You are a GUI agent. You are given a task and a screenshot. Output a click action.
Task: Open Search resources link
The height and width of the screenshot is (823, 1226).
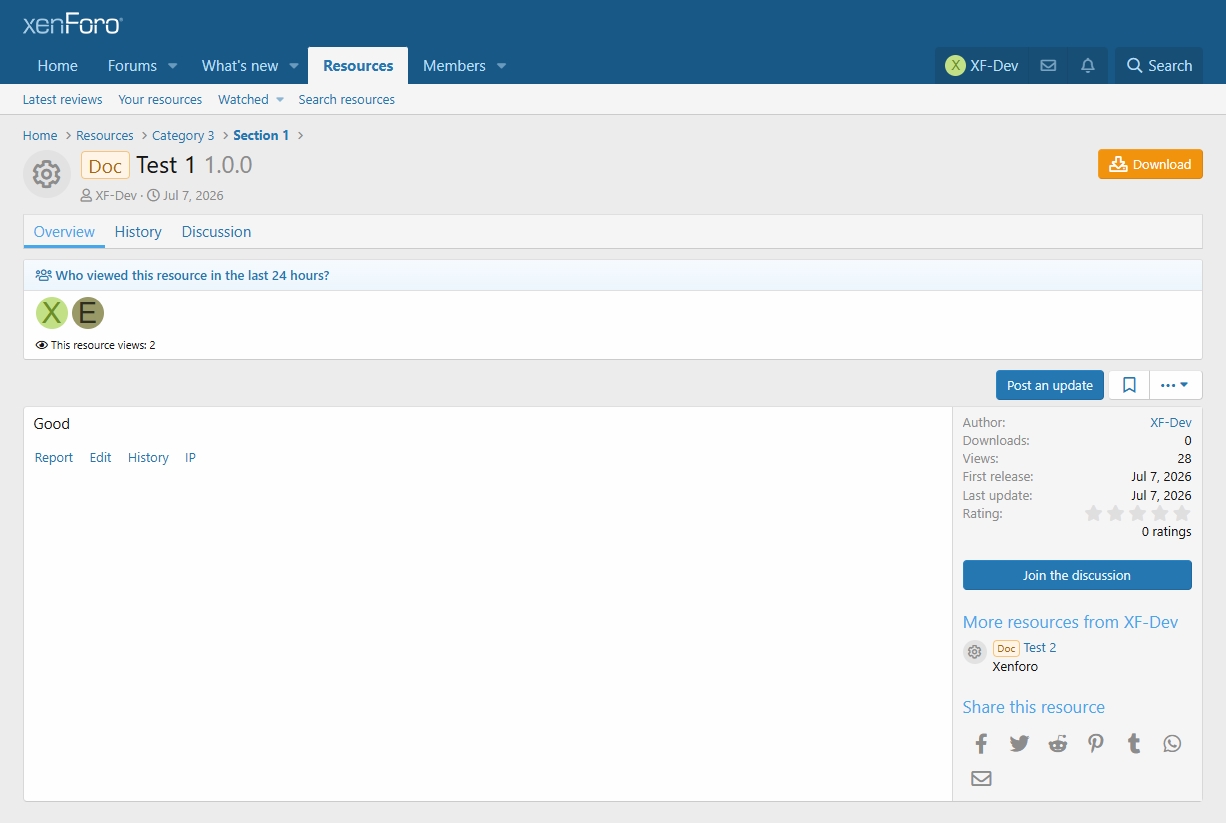[x=346, y=99]
